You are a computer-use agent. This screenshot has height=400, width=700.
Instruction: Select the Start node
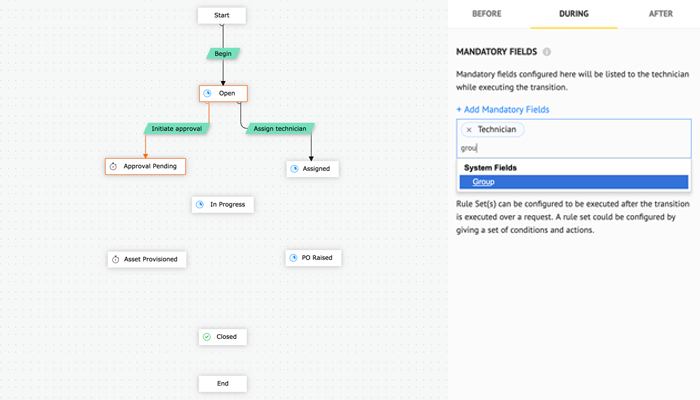[222, 16]
